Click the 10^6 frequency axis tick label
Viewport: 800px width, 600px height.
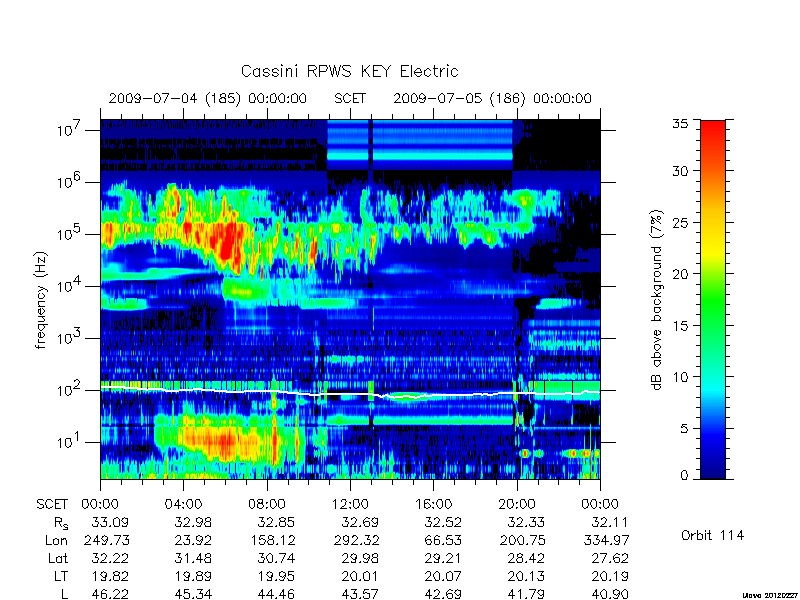click(67, 181)
